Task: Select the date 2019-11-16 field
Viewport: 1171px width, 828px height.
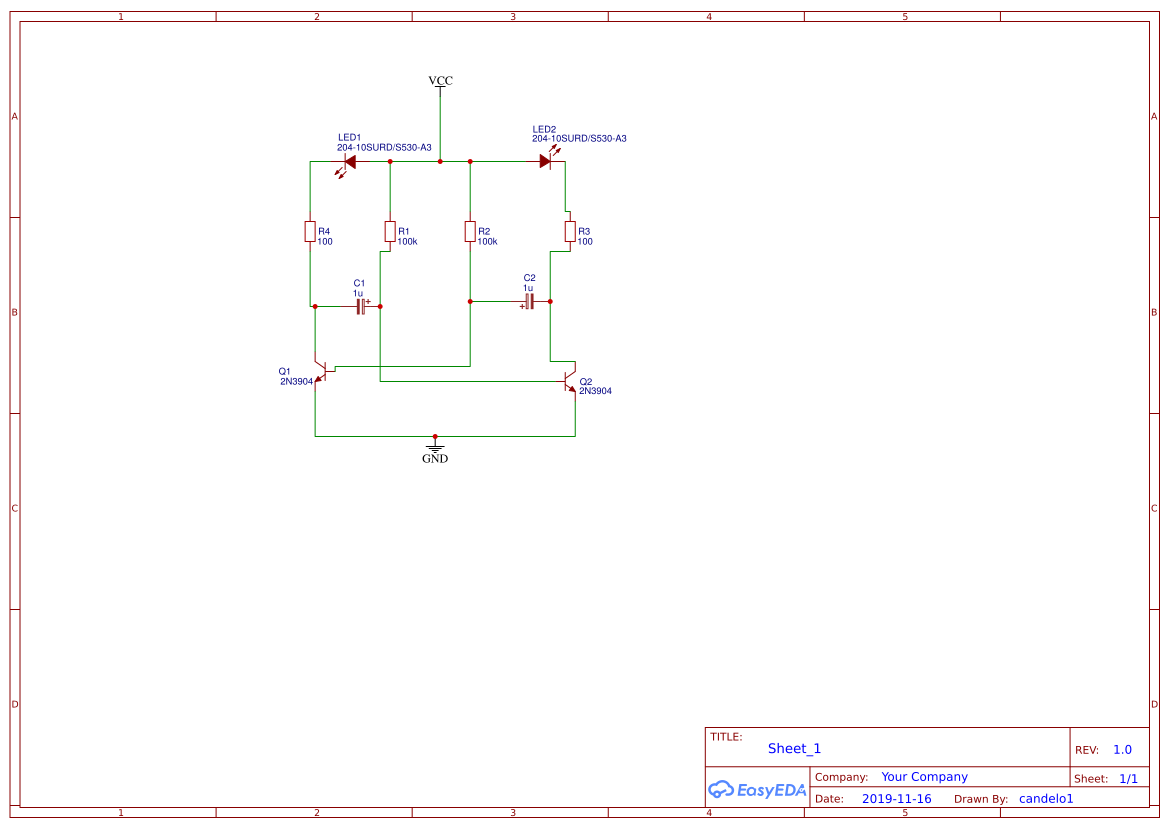Action: [x=896, y=799]
